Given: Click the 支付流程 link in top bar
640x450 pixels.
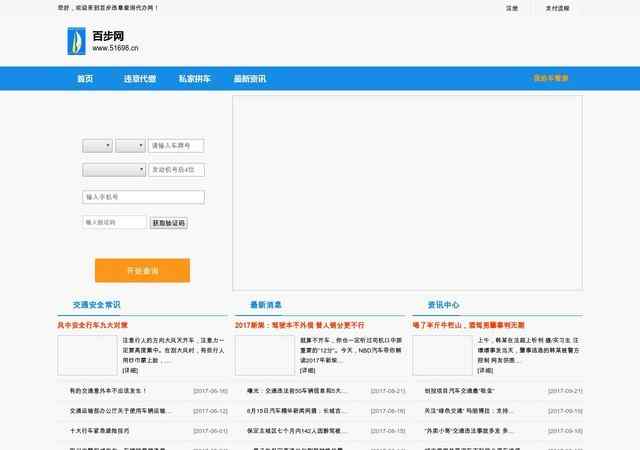Looking at the screenshot, I should point(558,8).
